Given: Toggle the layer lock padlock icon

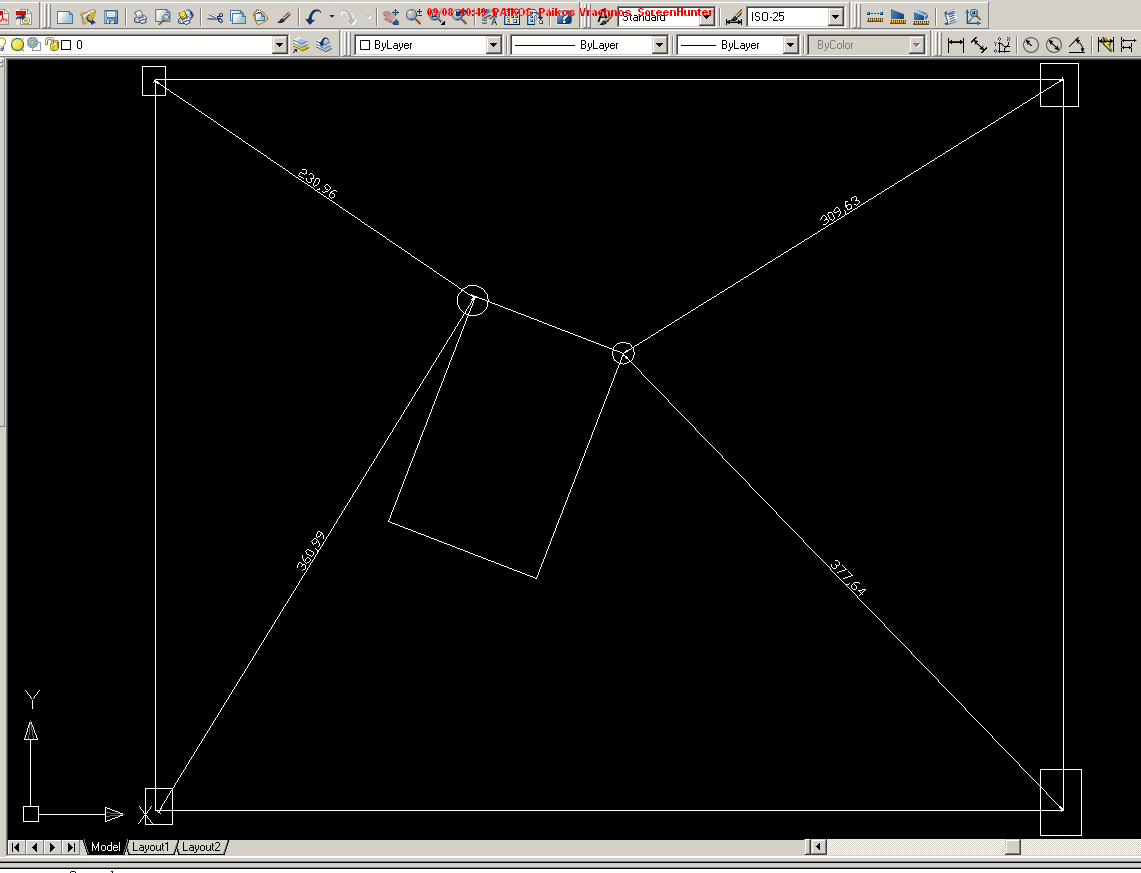Looking at the screenshot, I should [x=51, y=45].
